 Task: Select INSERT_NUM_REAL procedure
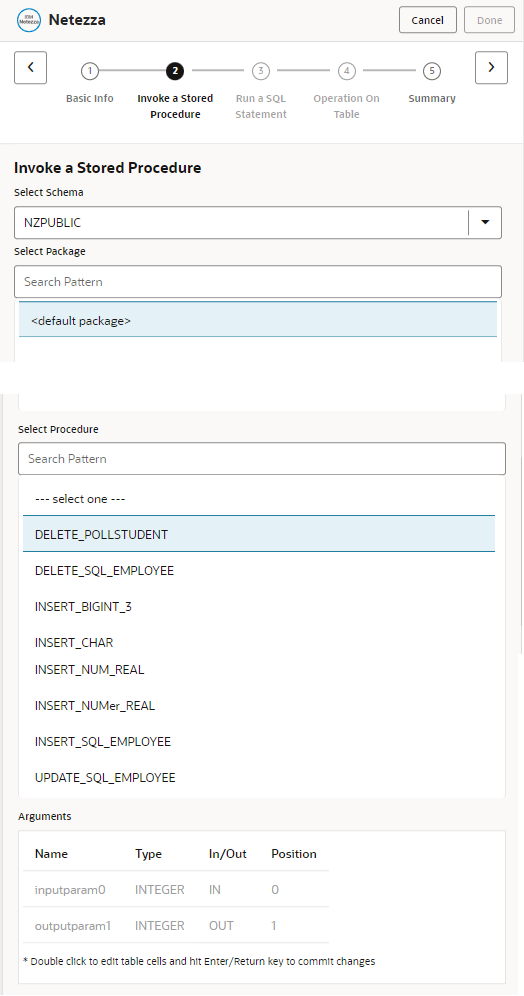[259, 670]
